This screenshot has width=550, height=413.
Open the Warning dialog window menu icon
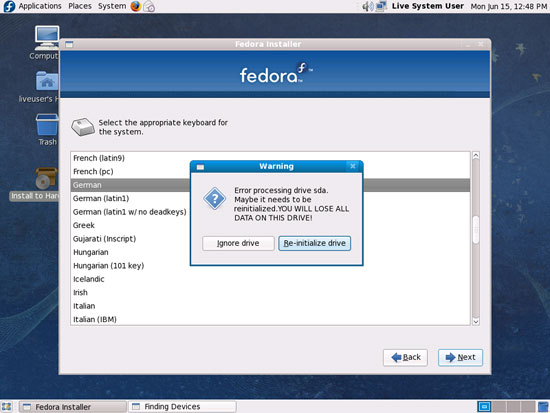pos(200,167)
